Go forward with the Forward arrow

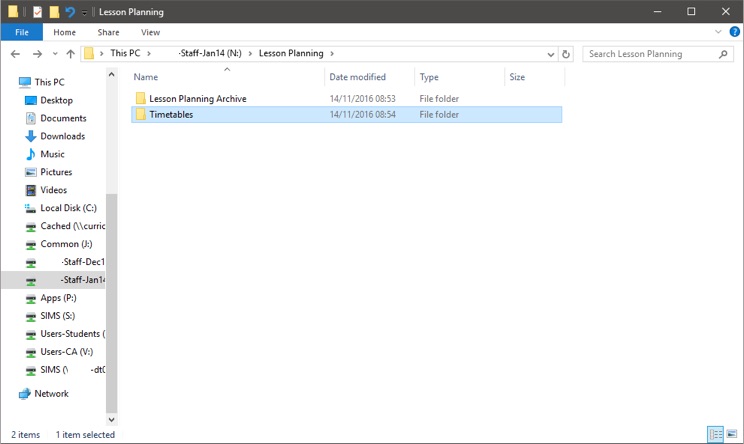tap(37, 54)
